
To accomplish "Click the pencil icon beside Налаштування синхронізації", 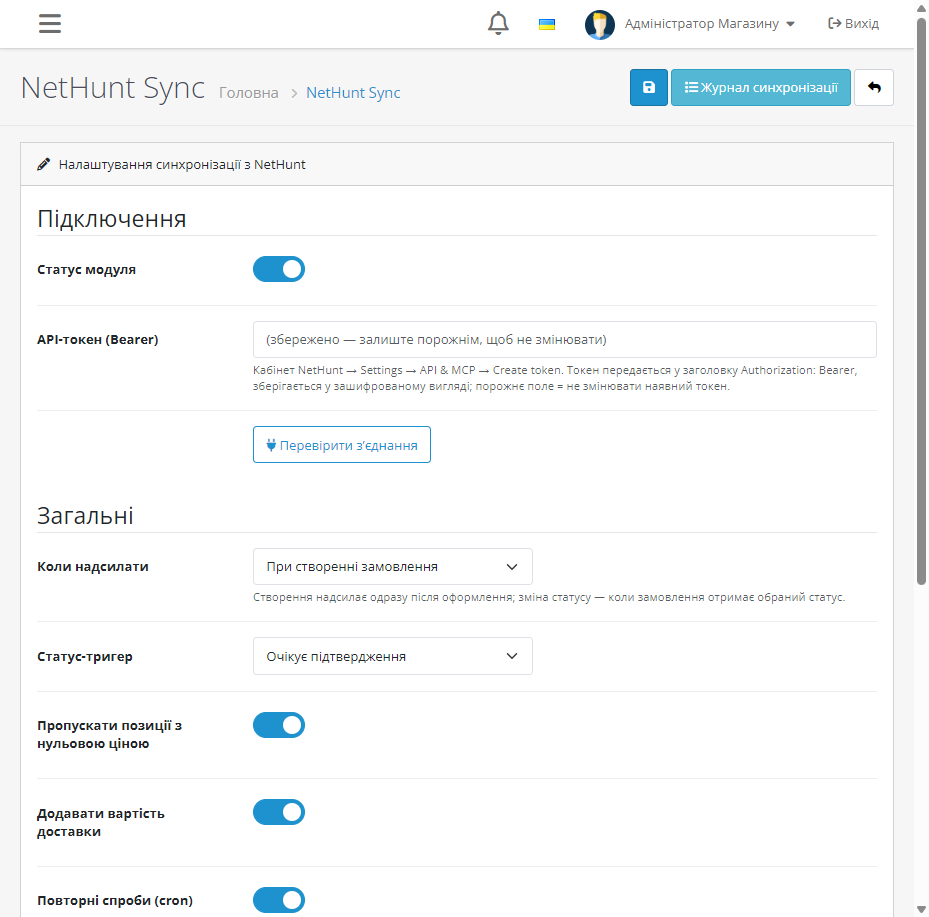I will tap(43, 164).
